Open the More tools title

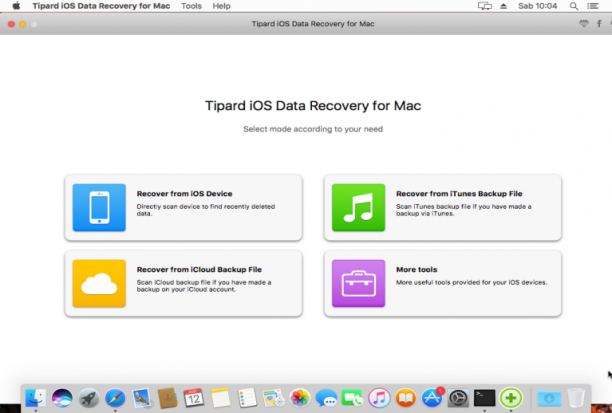pyautogui.click(x=416, y=269)
